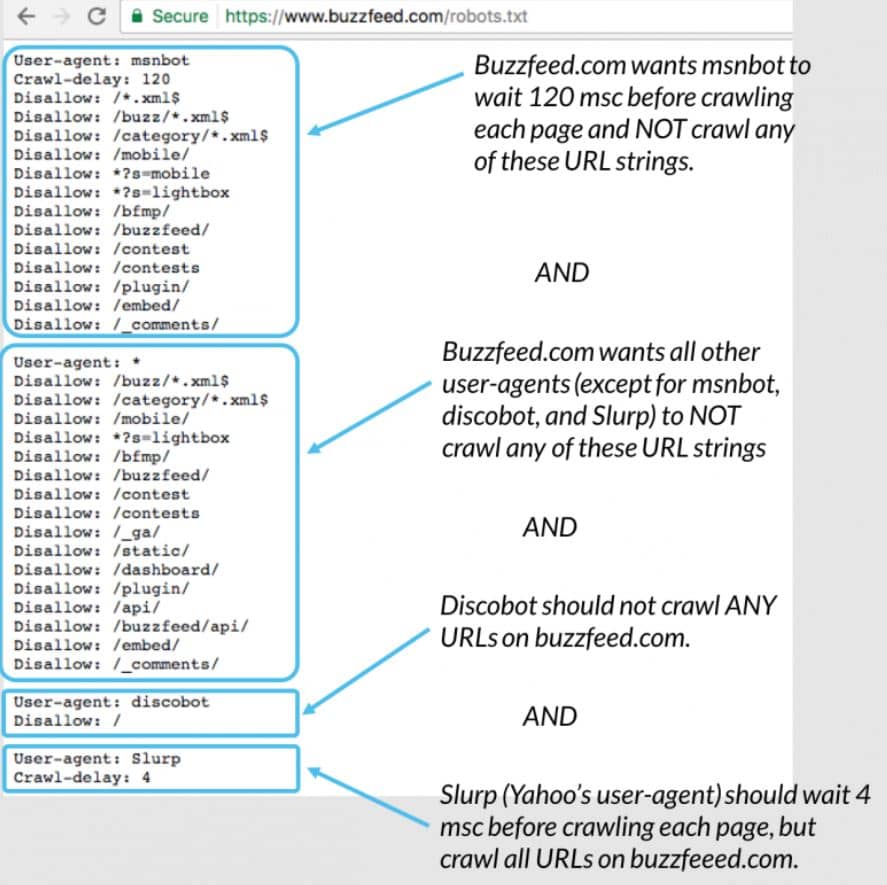Reload the robots.txt page
The height and width of the screenshot is (885, 887).
coord(96,16)
